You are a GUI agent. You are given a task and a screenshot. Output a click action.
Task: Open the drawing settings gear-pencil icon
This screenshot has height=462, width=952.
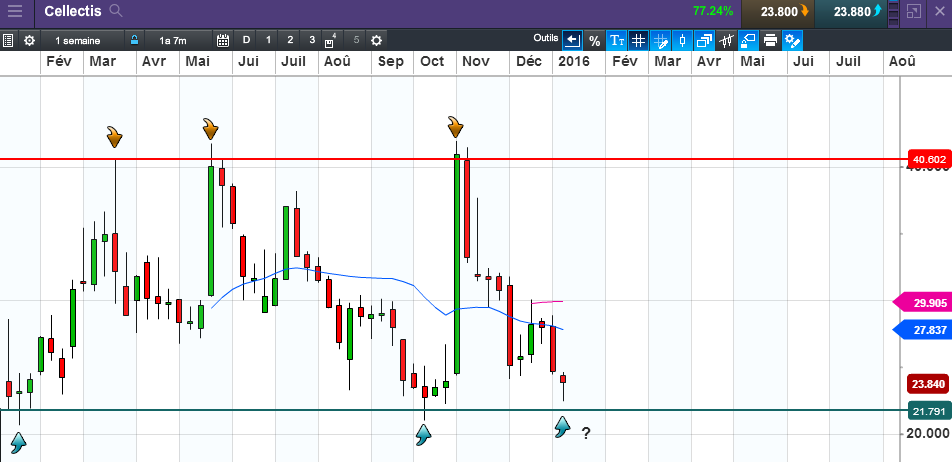point(792,41)
